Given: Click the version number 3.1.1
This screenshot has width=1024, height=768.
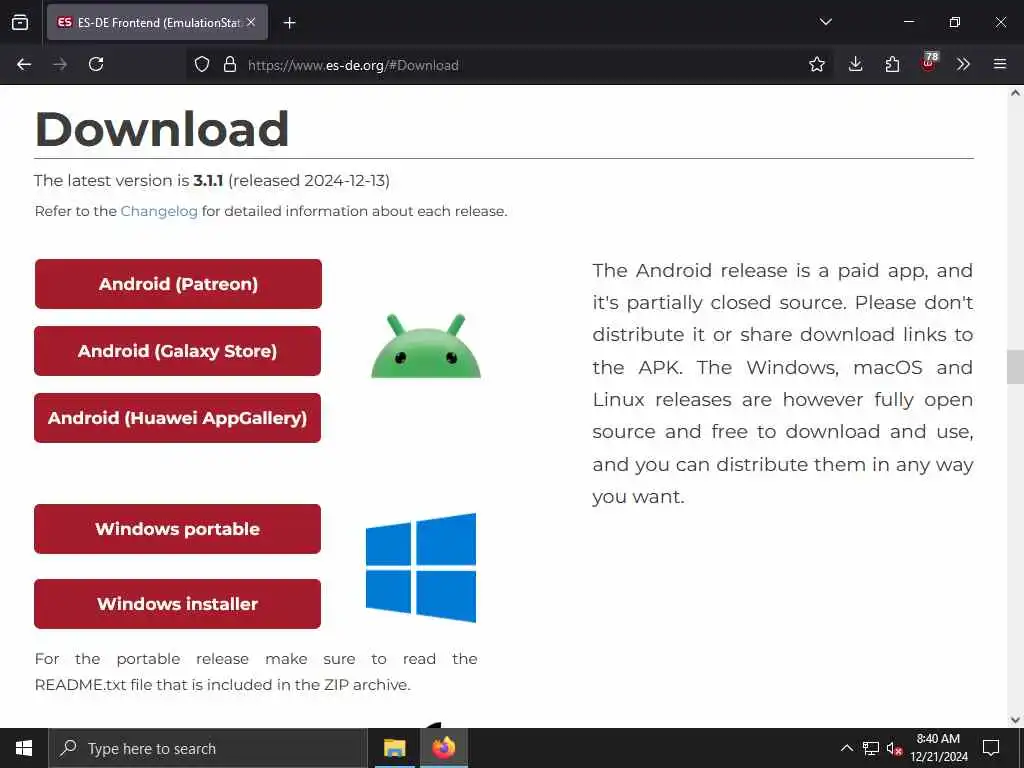Looking at the screenshot, I should (208, 180).
